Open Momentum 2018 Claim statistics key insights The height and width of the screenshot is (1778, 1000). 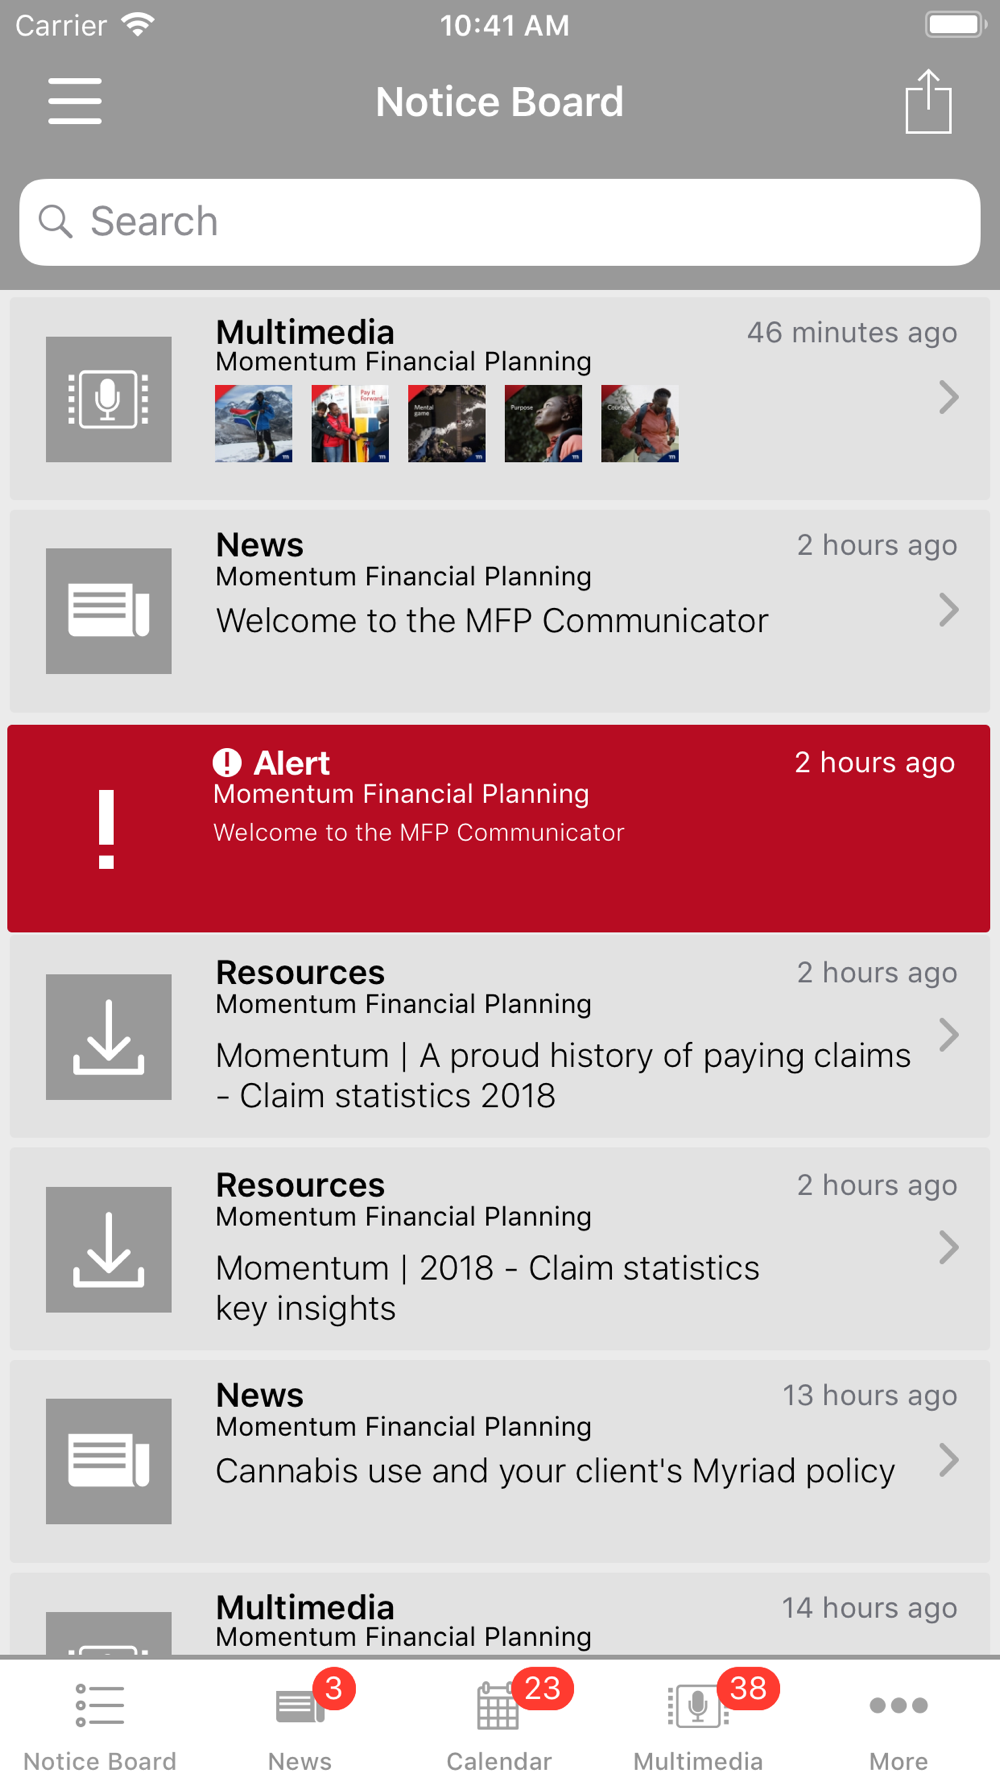(487, 1288)
